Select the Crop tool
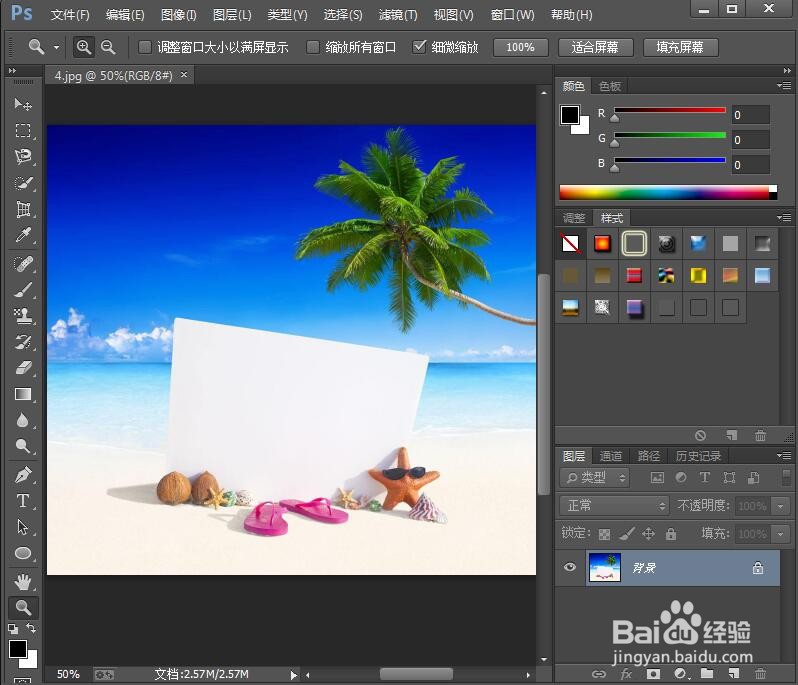Image resolution: width=798 pixels, height=685 pixels. tap(22, 209)
